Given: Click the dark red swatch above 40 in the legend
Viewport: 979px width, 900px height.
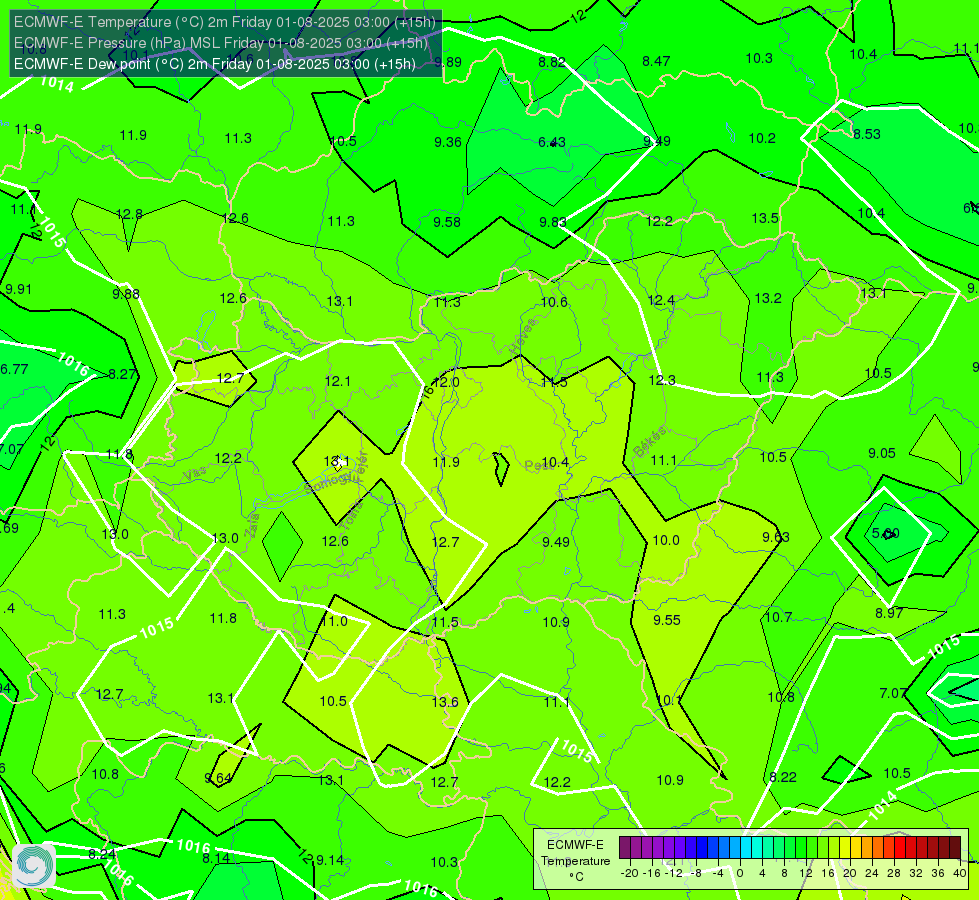Looking at the screenshot, I should [x=955, y=848].
